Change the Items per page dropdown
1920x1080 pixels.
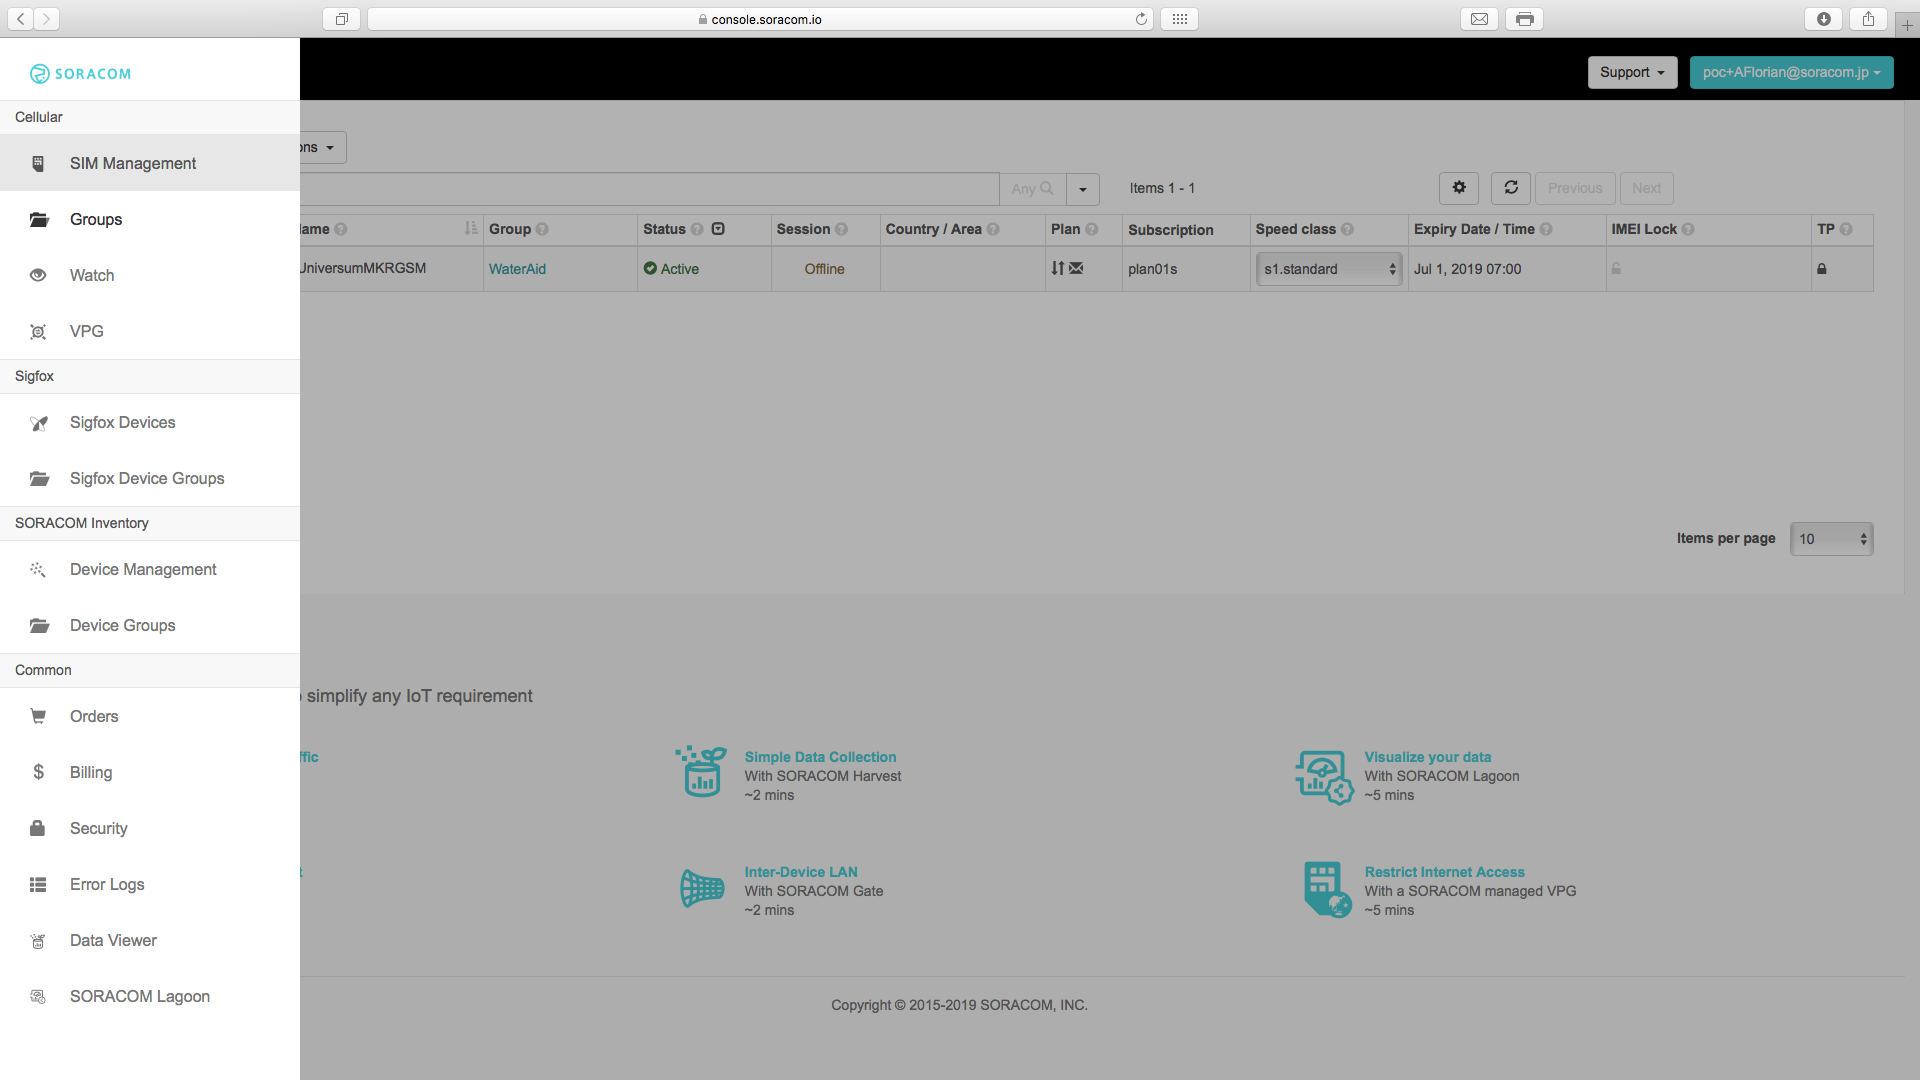[x=1831, y=539]
